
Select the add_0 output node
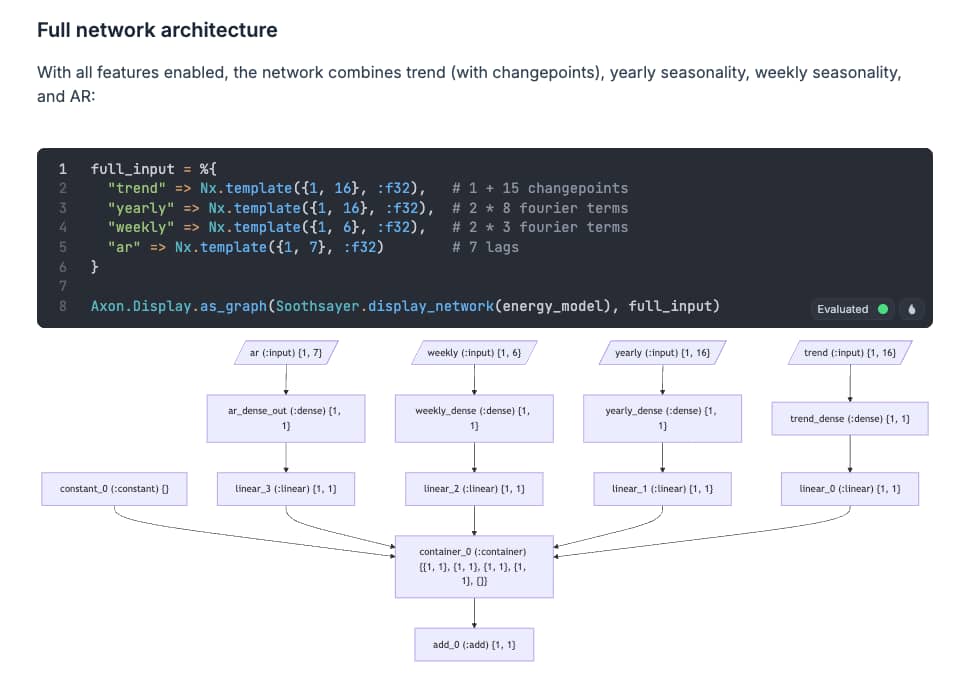pos(474,645)
